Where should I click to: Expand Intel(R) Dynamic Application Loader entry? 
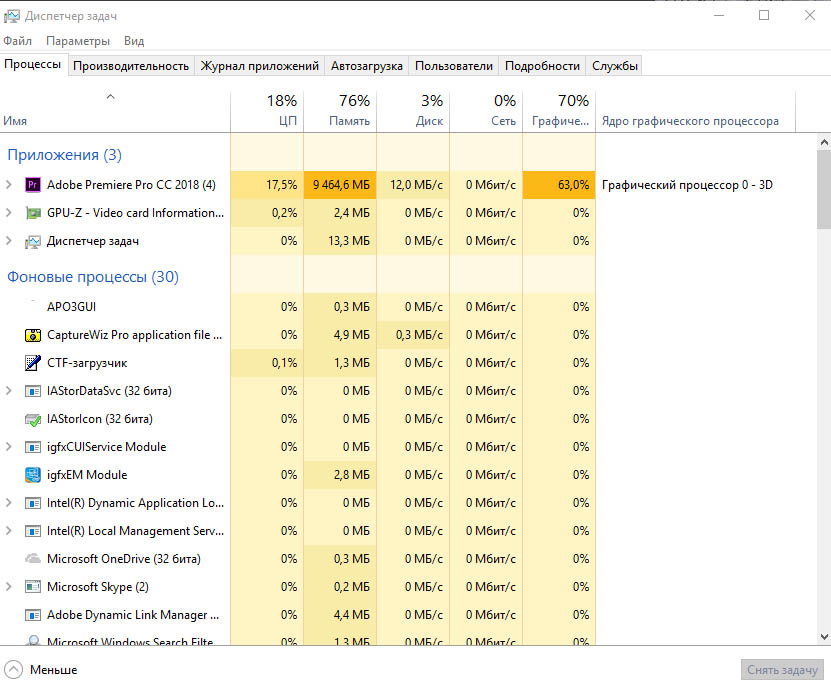(8, 503)
